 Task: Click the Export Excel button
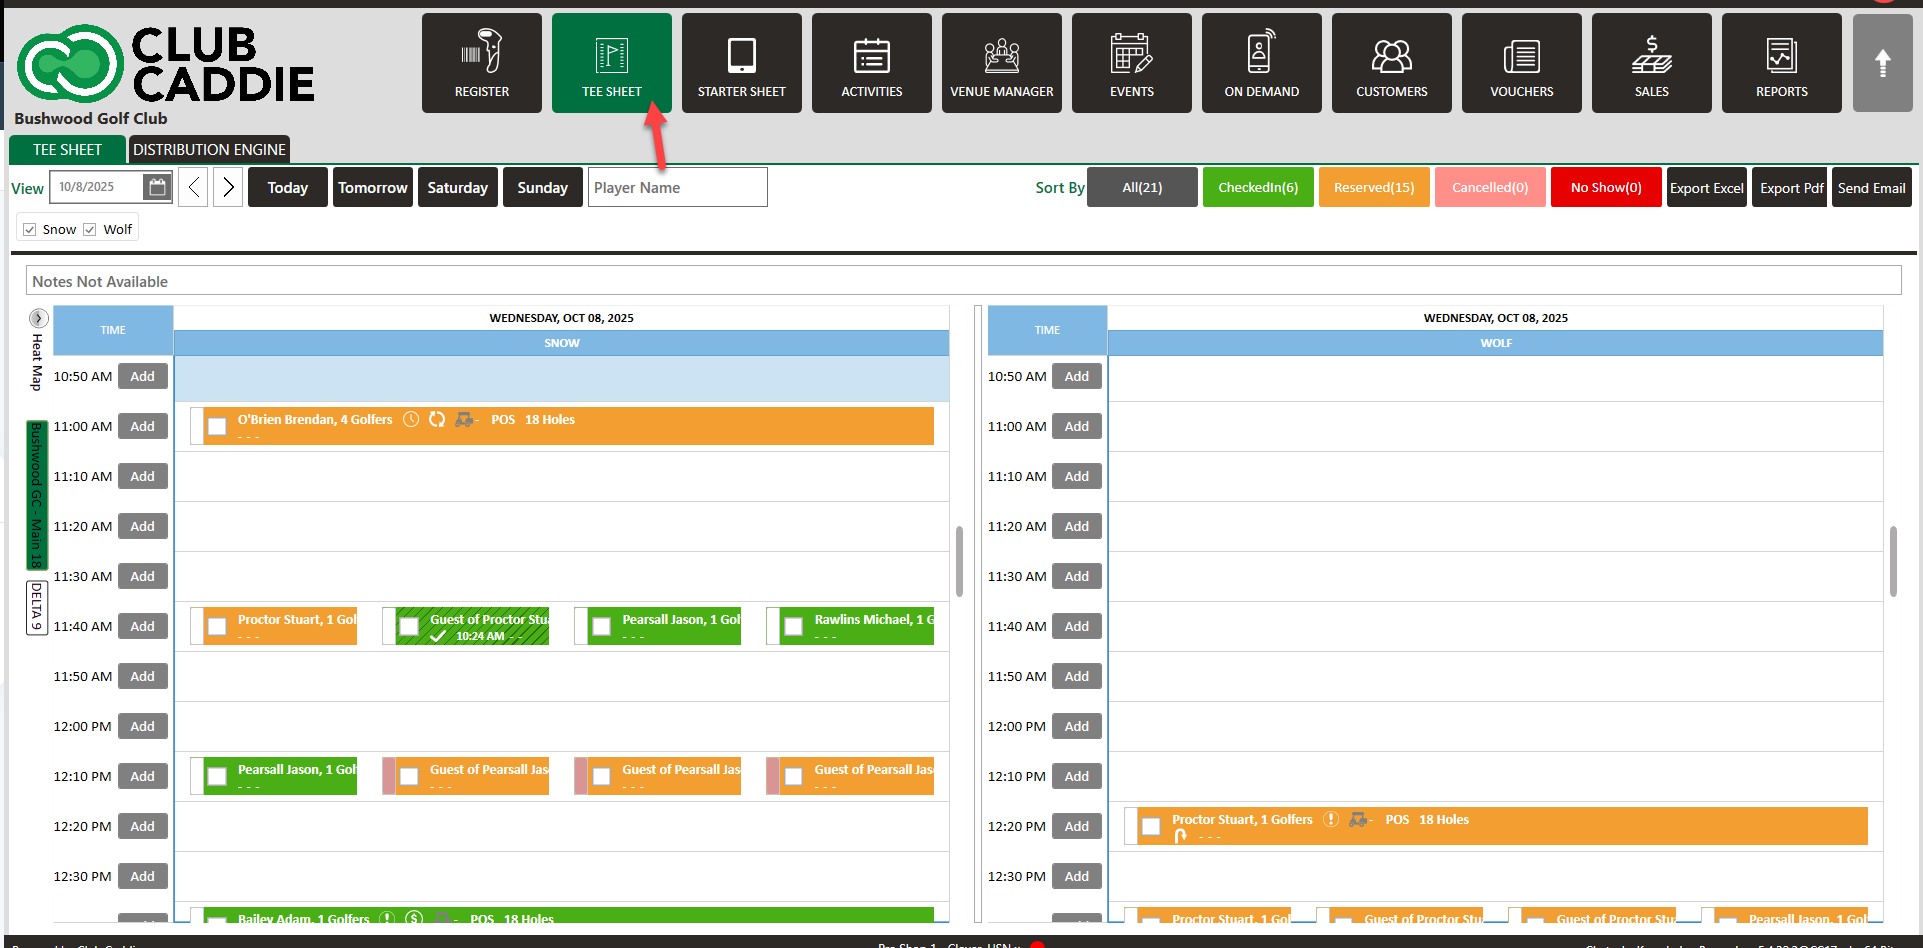click(1706, 188)
